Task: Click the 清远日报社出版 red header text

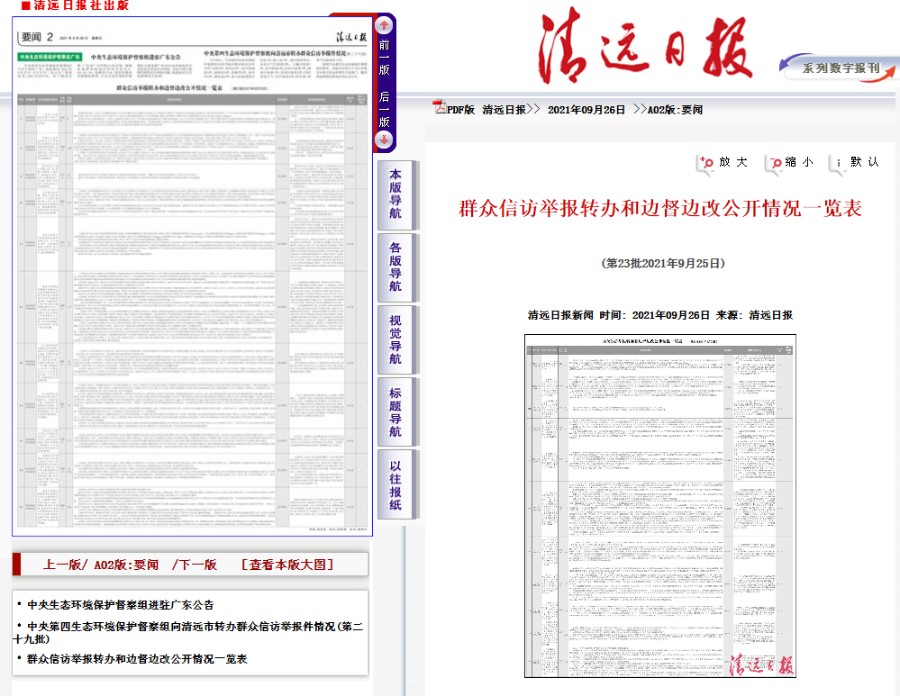Action: [75, 5]
